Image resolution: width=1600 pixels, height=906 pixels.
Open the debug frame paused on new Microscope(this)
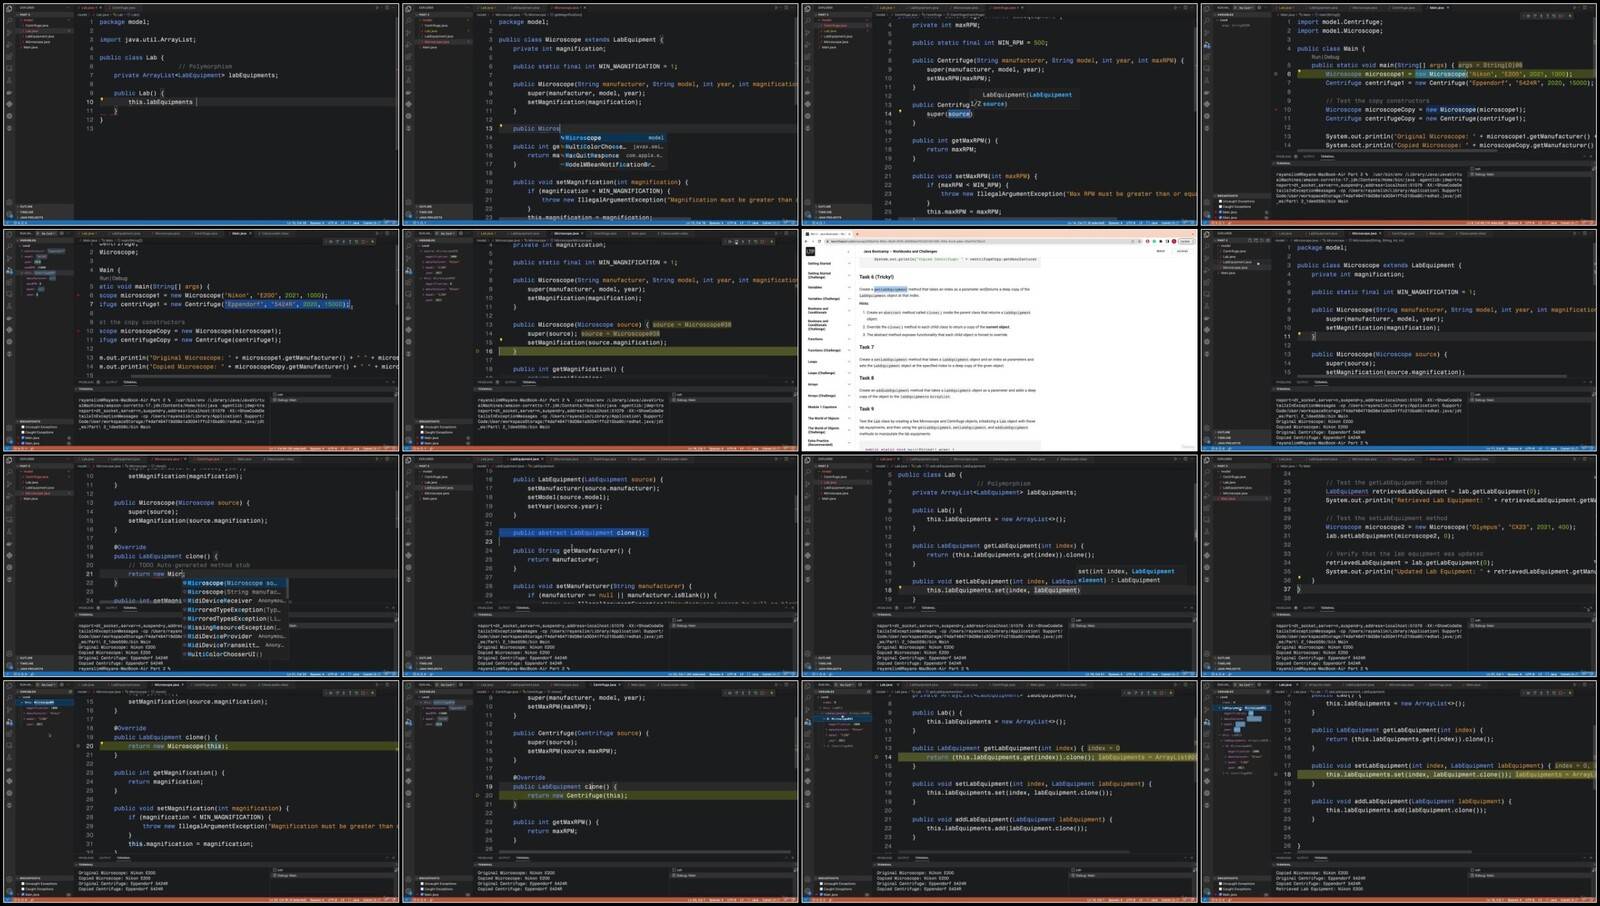tap(201, 792)
